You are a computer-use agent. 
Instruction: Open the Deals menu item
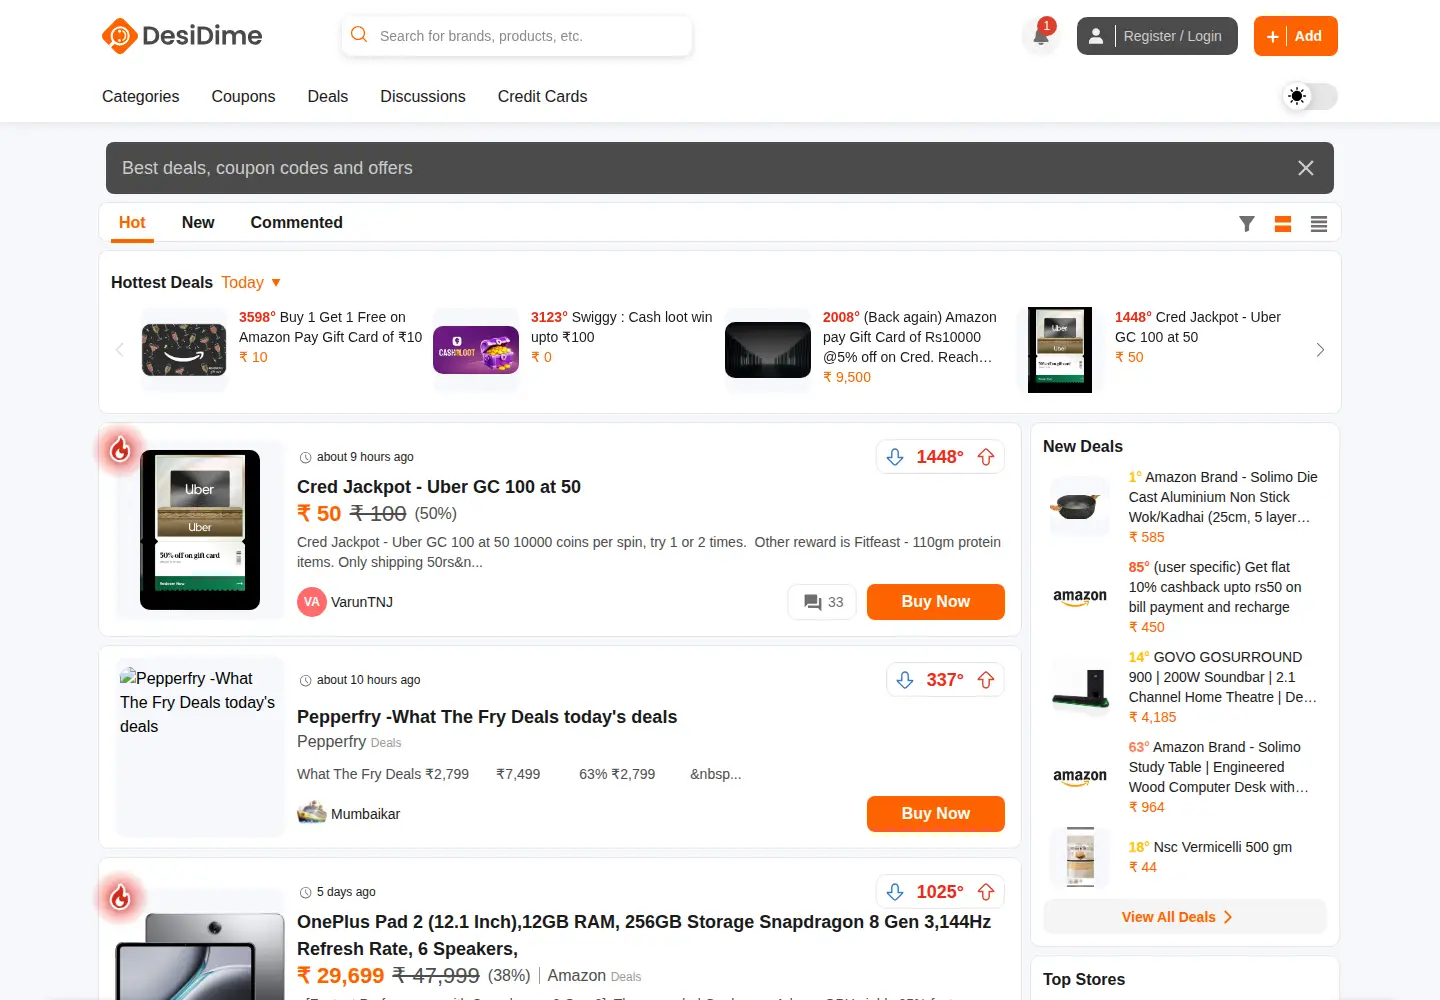pos(328,96)
